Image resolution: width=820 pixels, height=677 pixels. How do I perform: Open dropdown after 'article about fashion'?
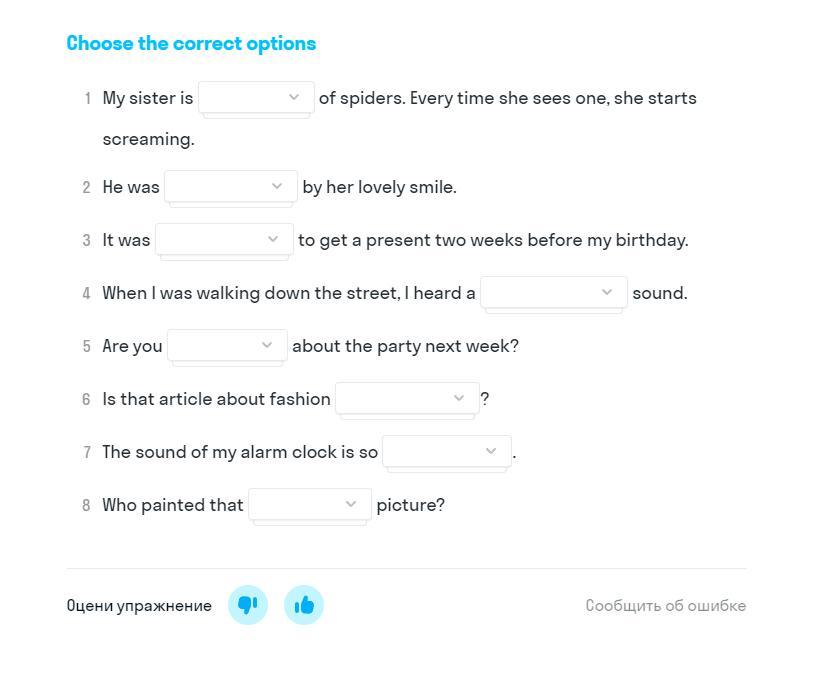[x=407, y=398]
